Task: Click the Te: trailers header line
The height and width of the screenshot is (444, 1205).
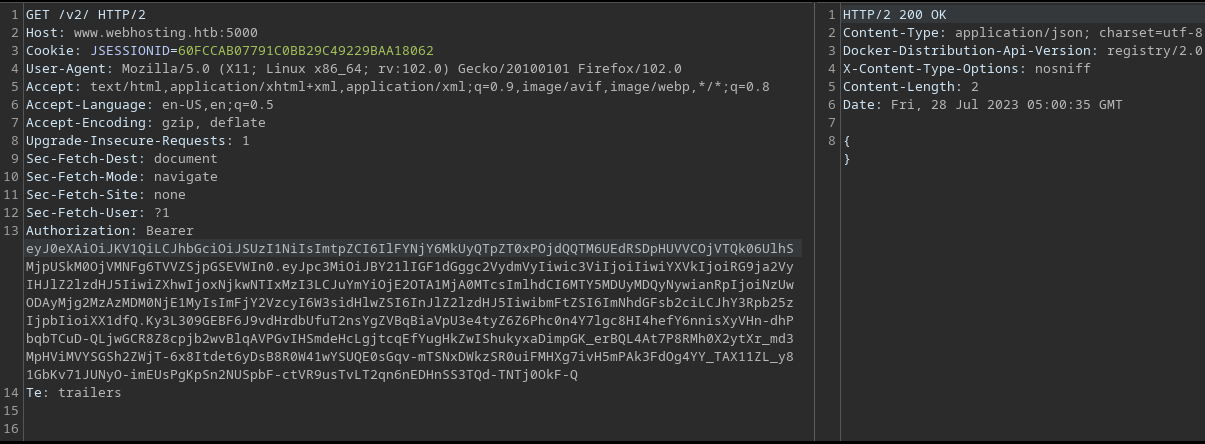Action: pyautogui.click(x=73, y=392)
